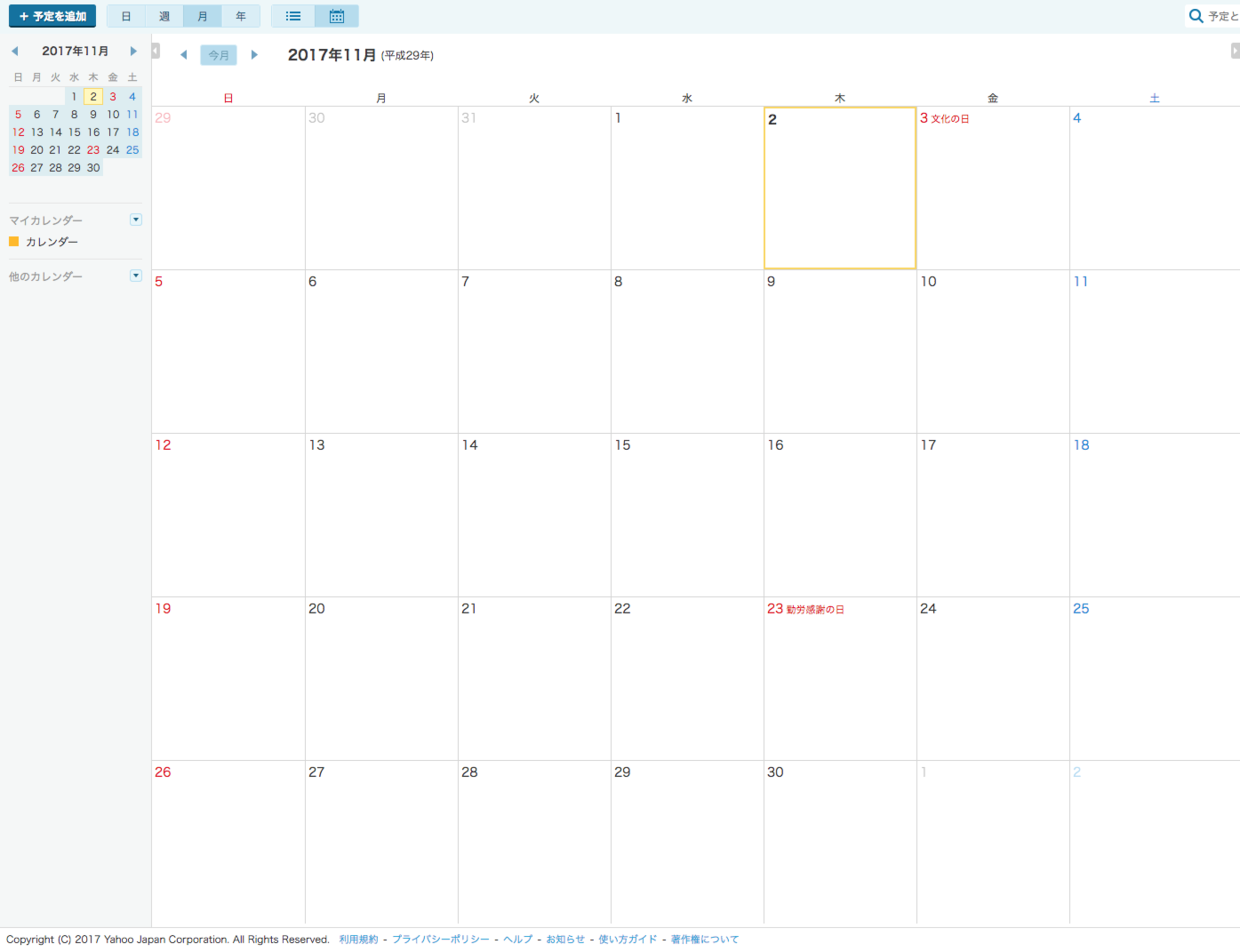This screenshot has width=1240, height=952.
Task: Select the 月 month view tab
Action: click(x=202, y=16)
